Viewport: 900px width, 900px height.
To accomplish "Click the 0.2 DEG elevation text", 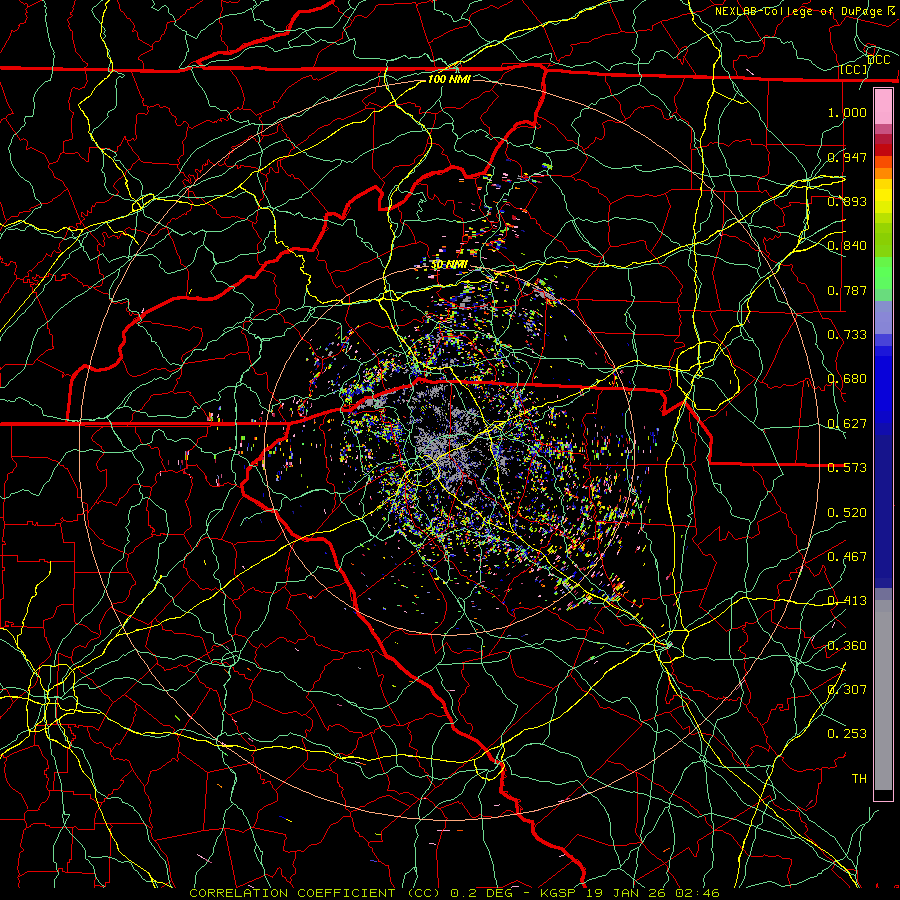I will click(481, 893).
